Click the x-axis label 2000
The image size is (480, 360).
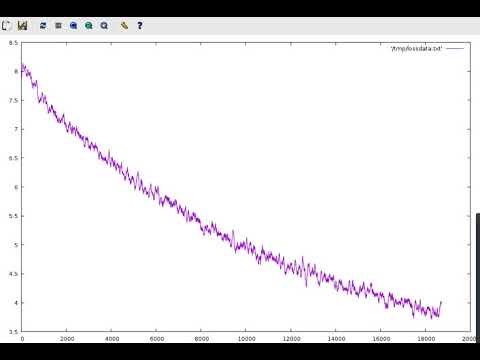pos(67,339)
